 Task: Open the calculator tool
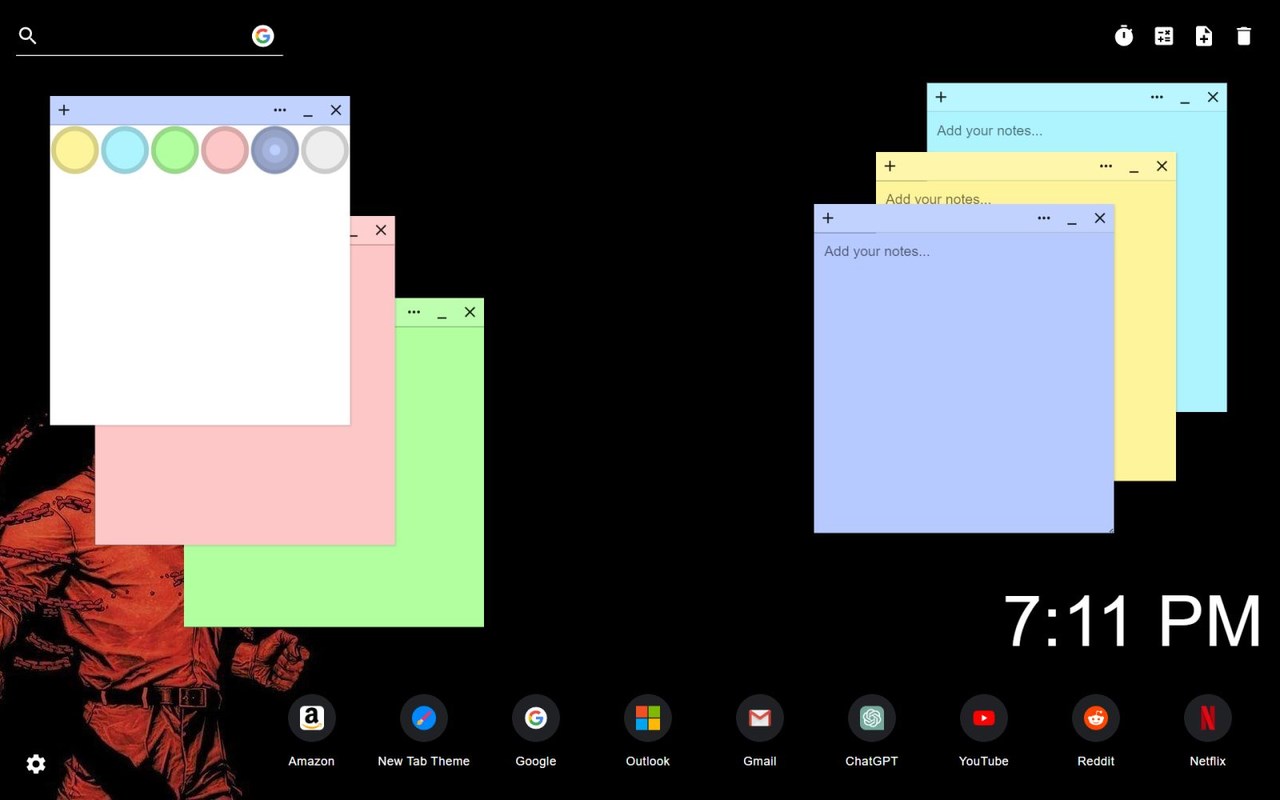click(1164, 36)
